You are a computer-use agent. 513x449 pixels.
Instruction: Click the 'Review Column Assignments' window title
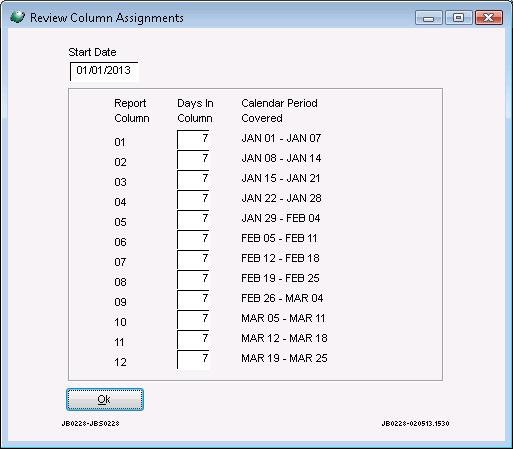[107, 18]
